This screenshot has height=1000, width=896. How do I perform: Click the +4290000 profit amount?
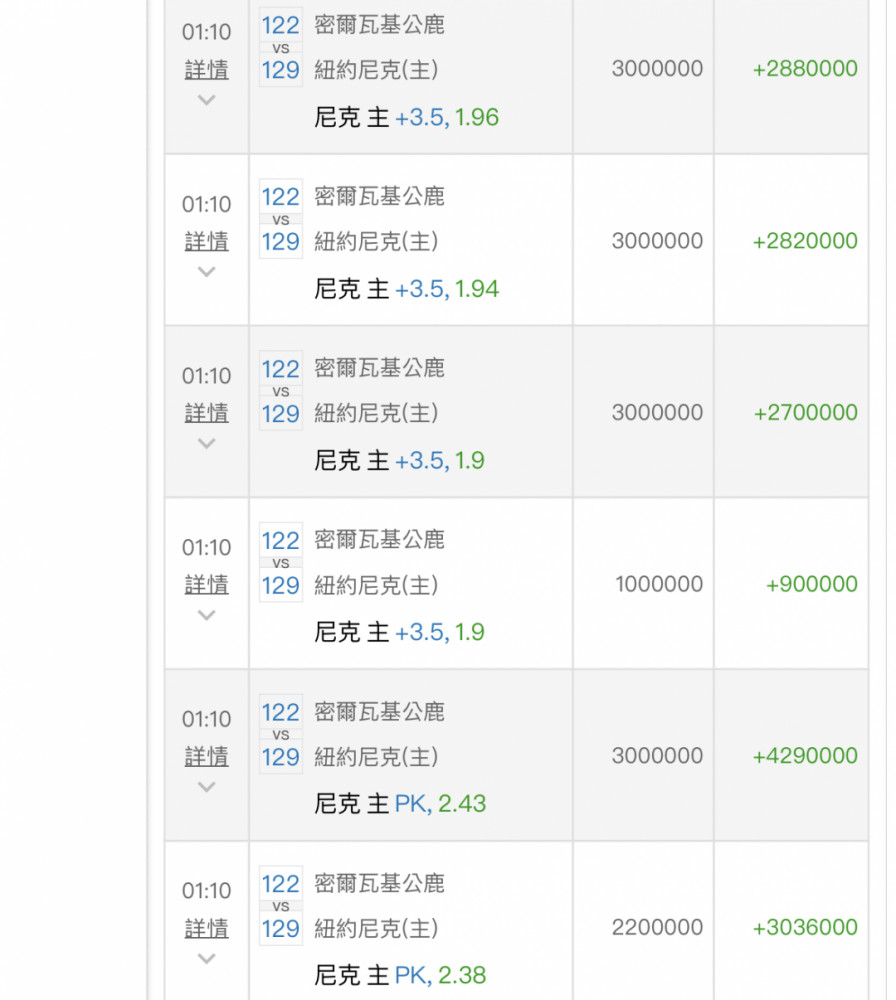pyautogui.click(x=805, y=756)
